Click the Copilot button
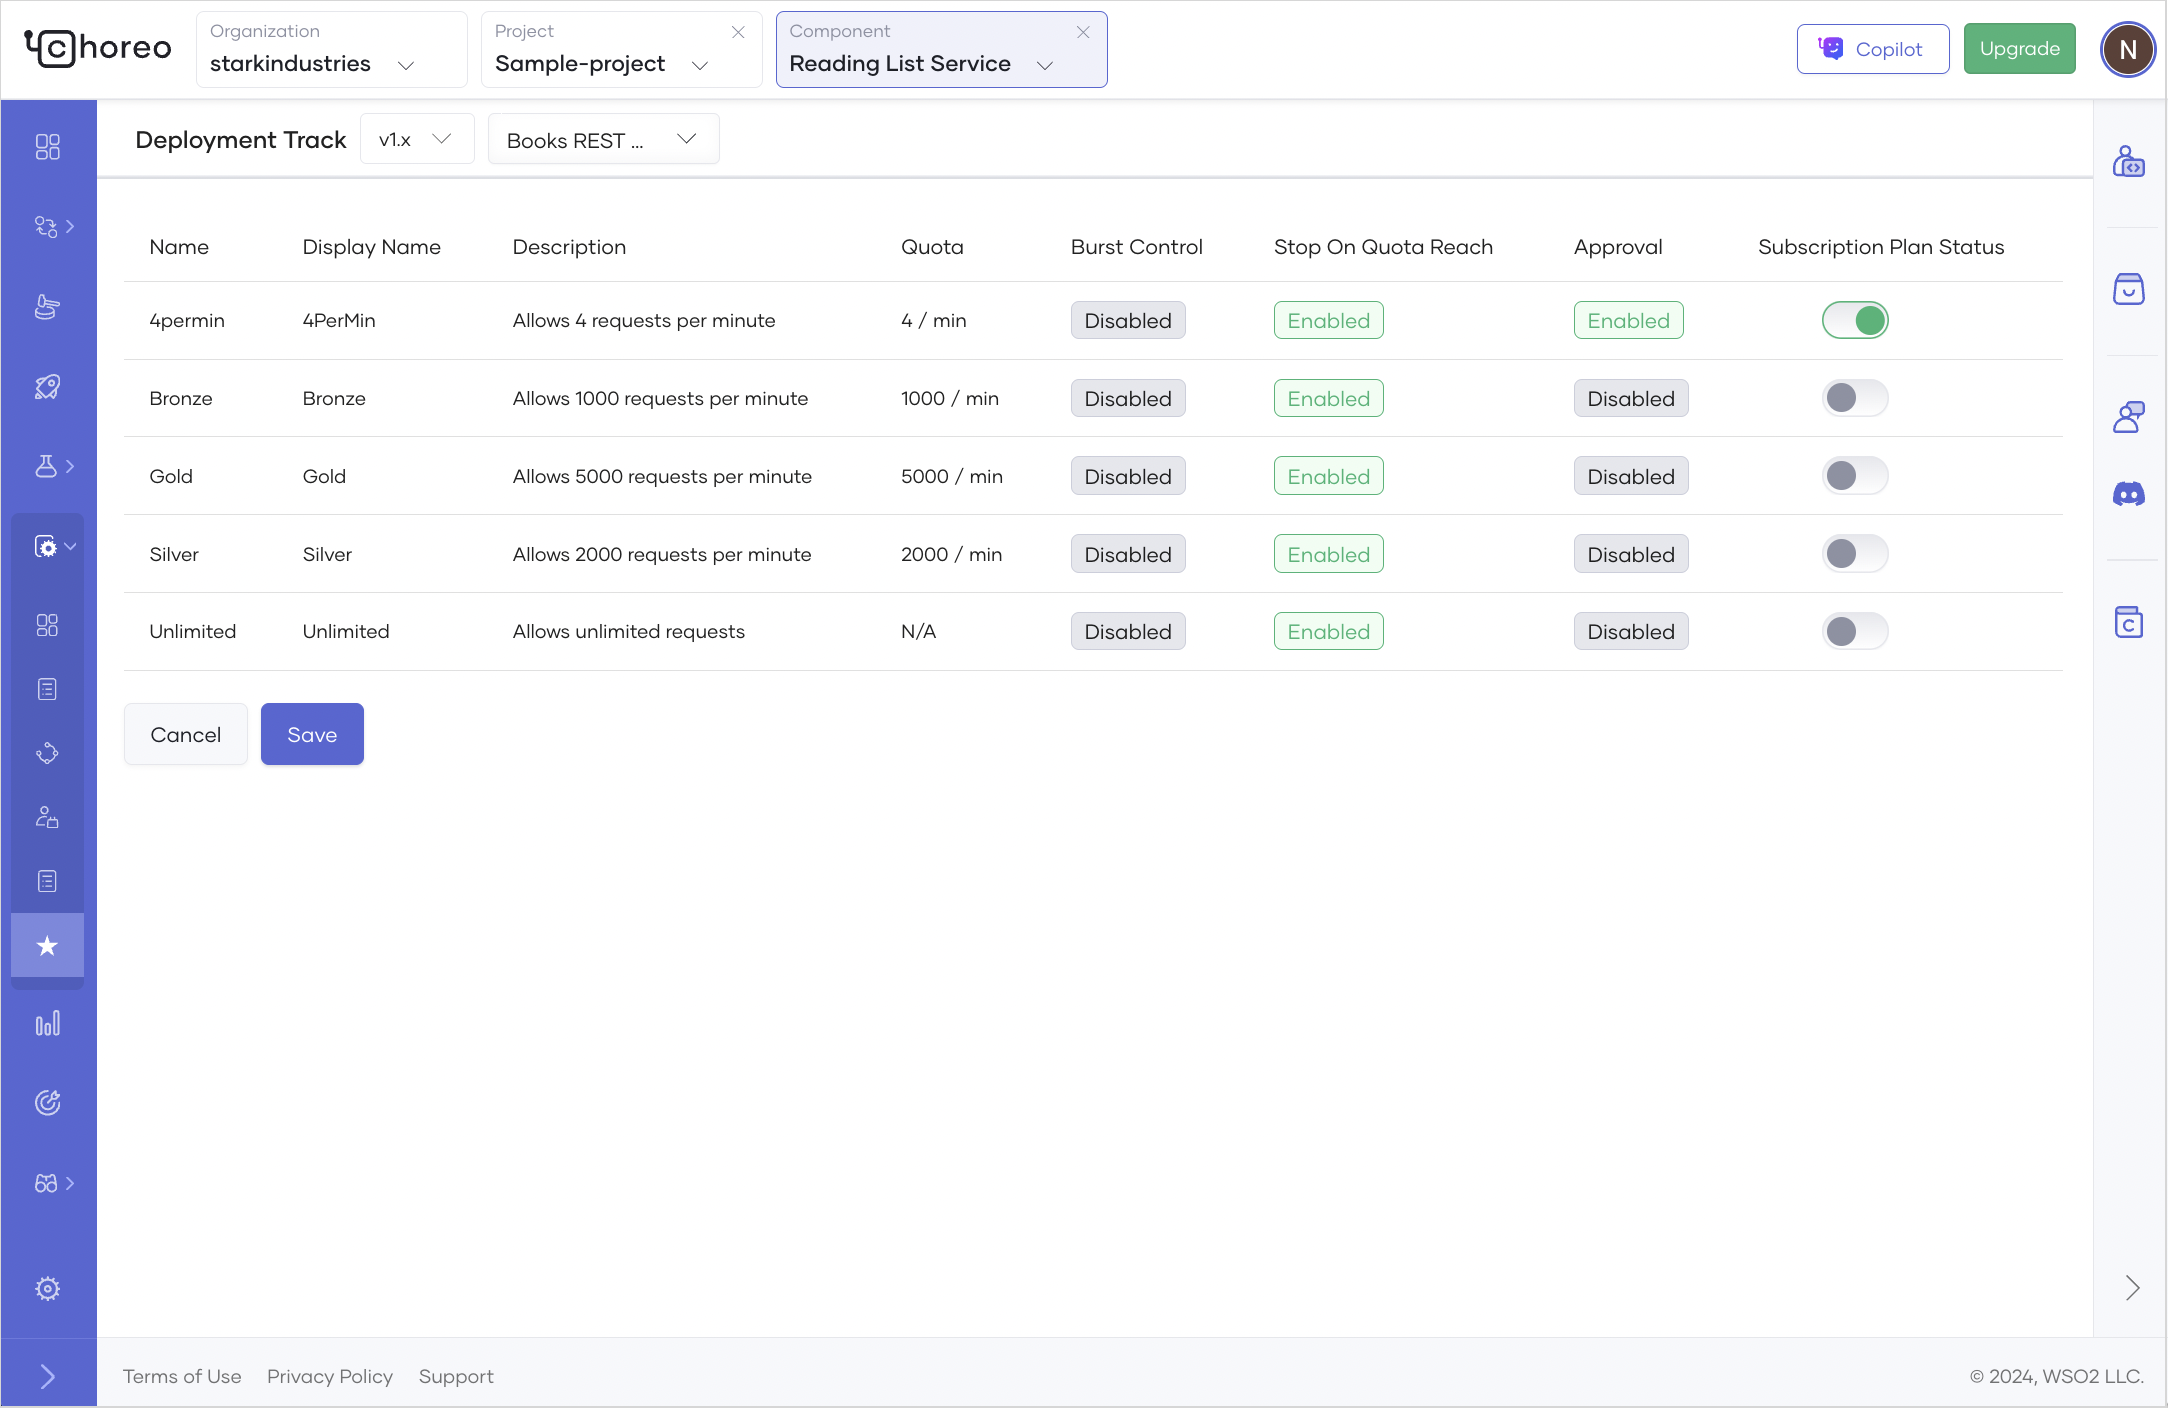The height and width of the screenshot is (1408, 2168). [1873, 49]
